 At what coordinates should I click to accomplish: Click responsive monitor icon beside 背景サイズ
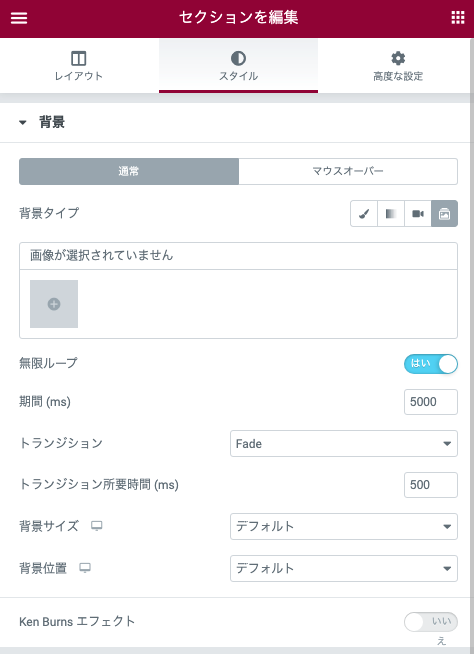coord(97,526)
